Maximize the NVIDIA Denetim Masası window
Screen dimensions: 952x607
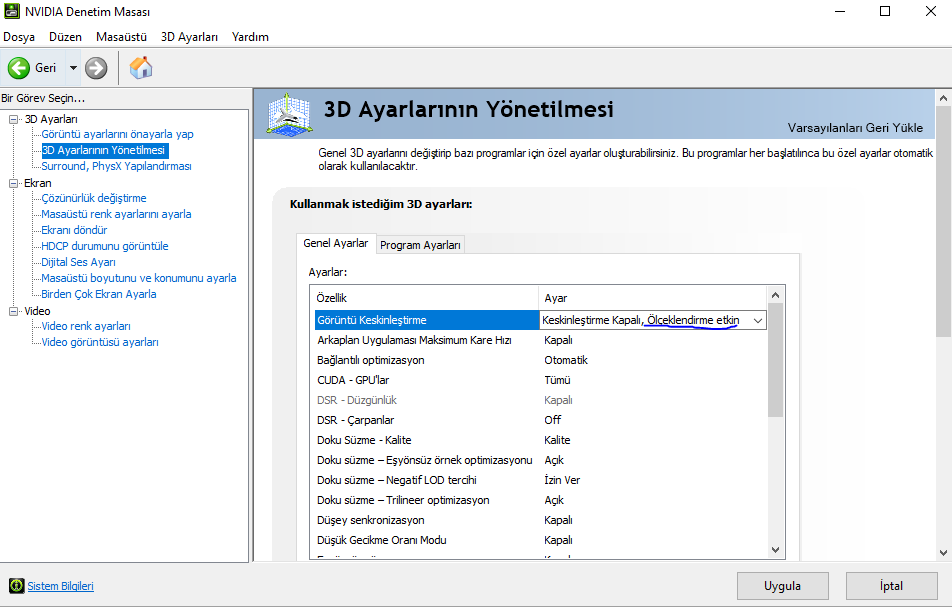point(885,12)
